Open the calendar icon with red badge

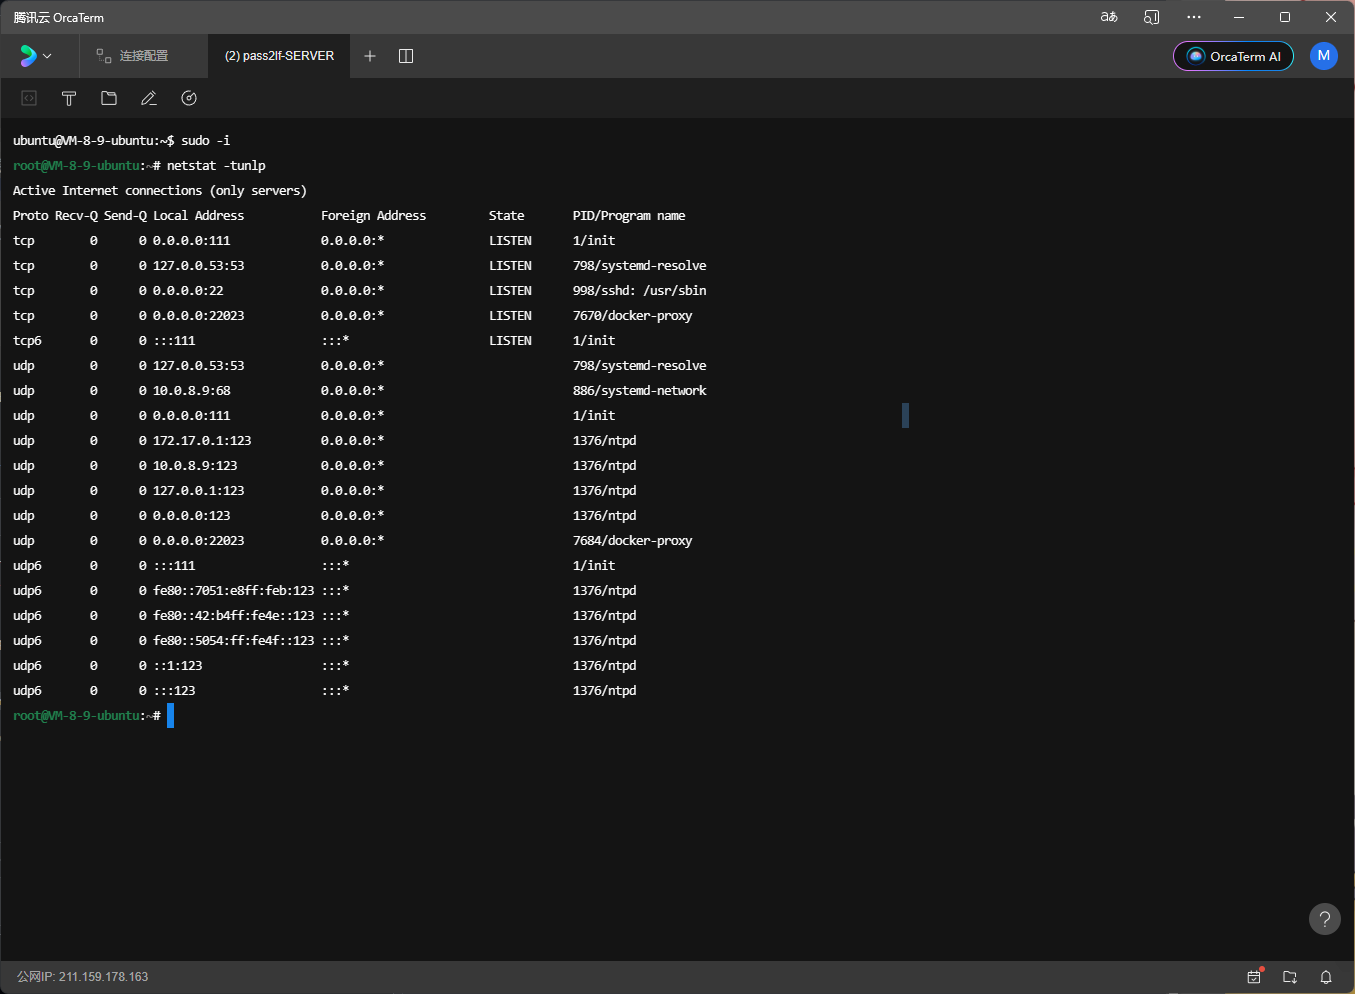pyautogui.click(x=1254, y=977)
